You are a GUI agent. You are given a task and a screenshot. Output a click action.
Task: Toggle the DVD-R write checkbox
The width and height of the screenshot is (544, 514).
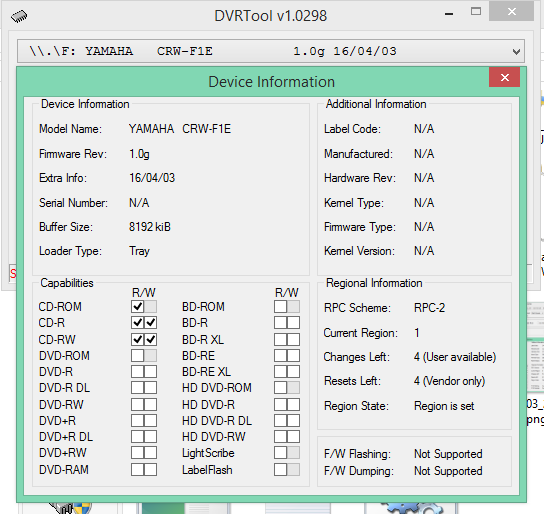(151, 371)
